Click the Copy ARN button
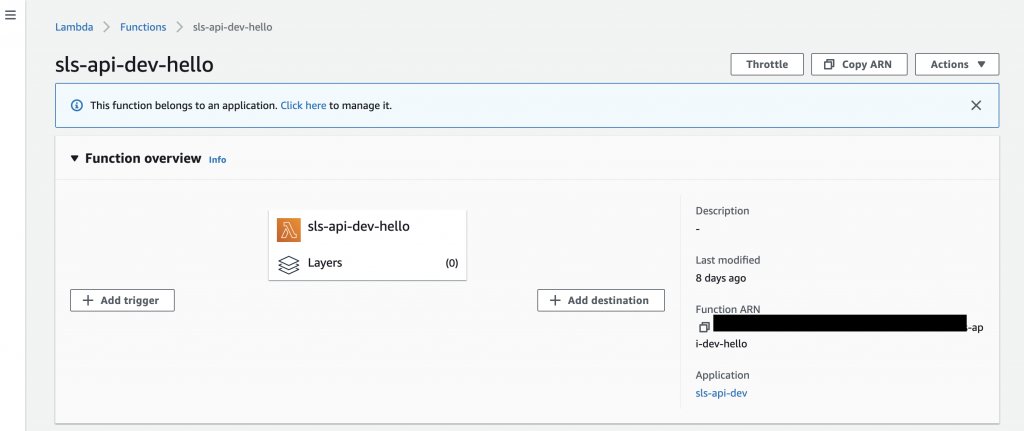1024x431 pixels. (859, 65)
